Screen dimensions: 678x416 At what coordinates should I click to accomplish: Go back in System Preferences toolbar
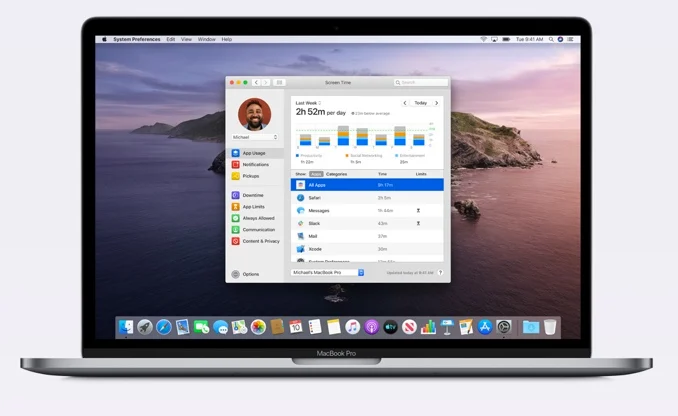pyautogui.click(x=256, y=82)
